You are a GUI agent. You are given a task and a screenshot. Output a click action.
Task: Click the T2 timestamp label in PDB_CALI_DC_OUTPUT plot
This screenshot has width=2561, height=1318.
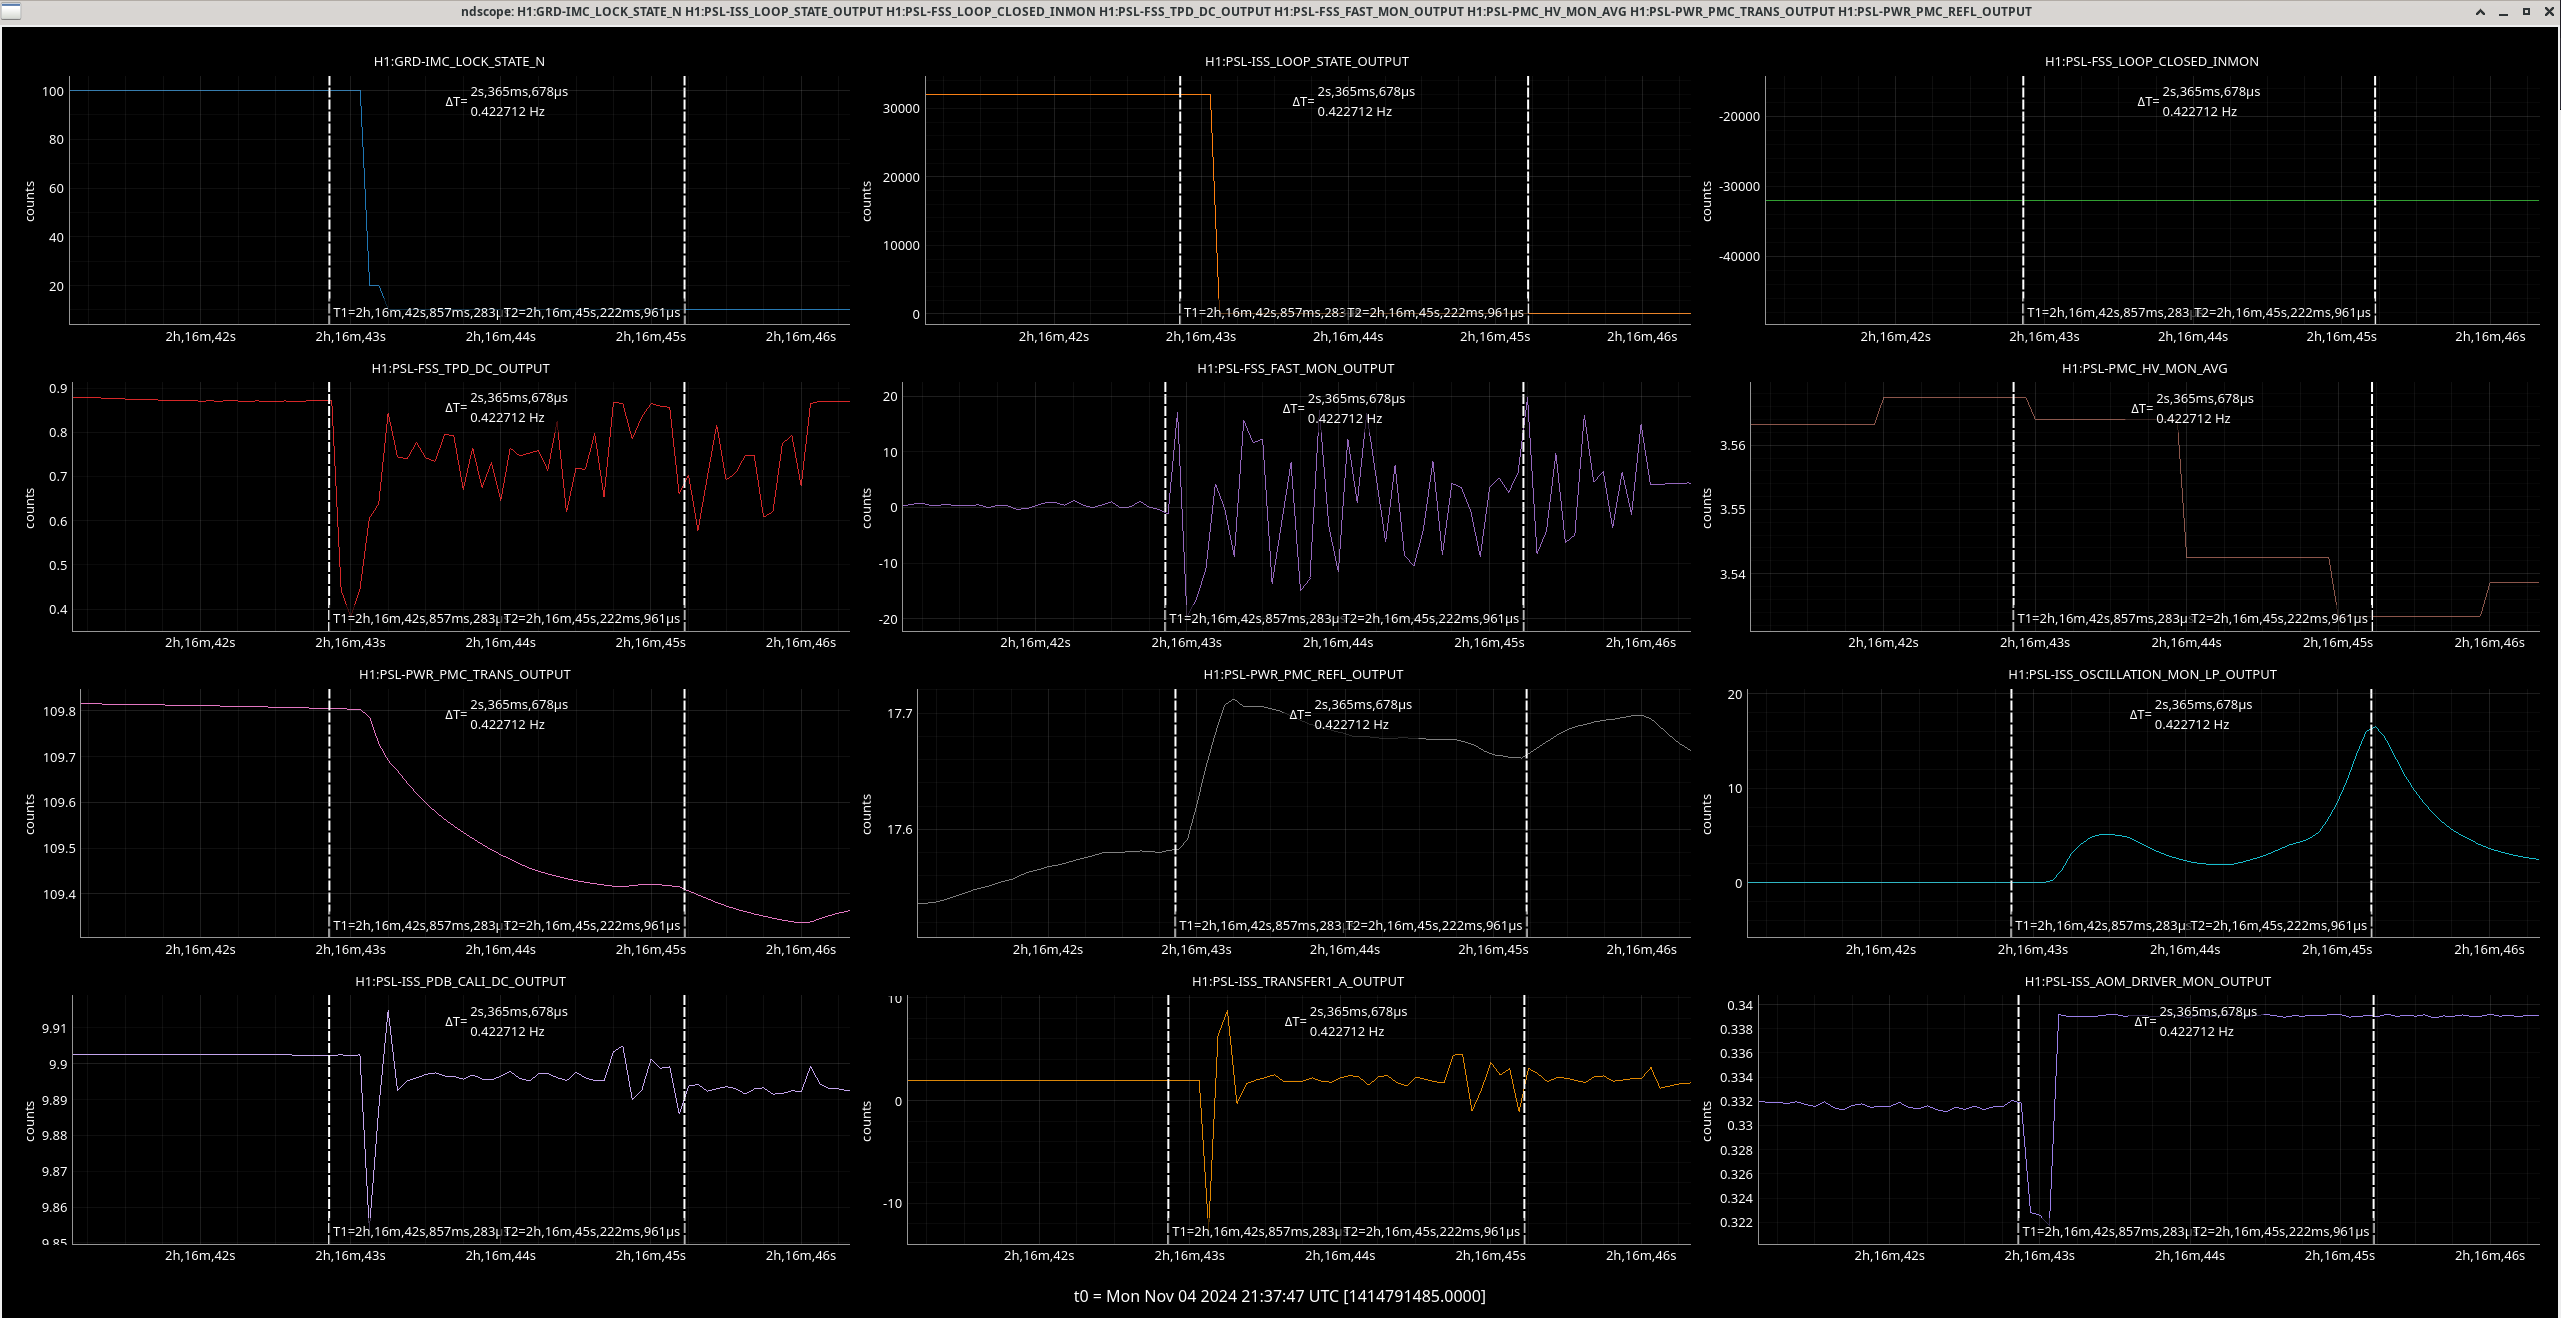(x=592, y=1231)
